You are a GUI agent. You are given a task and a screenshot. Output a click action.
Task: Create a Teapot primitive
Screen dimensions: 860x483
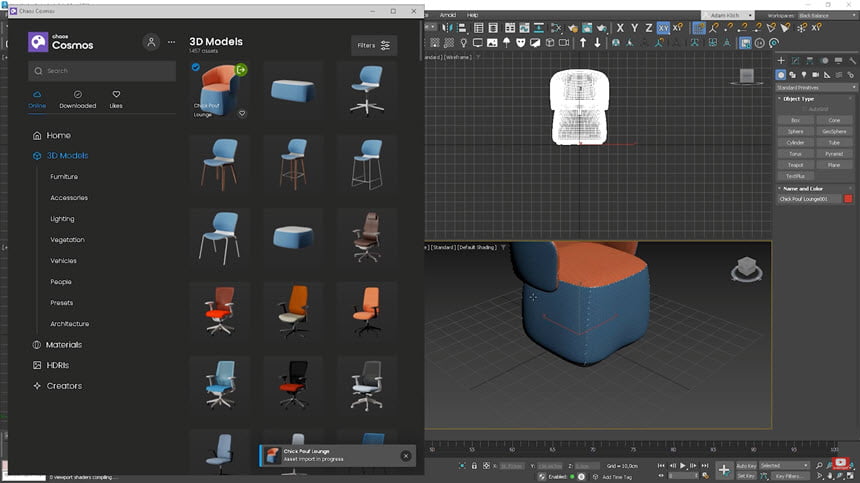point(795,165)
